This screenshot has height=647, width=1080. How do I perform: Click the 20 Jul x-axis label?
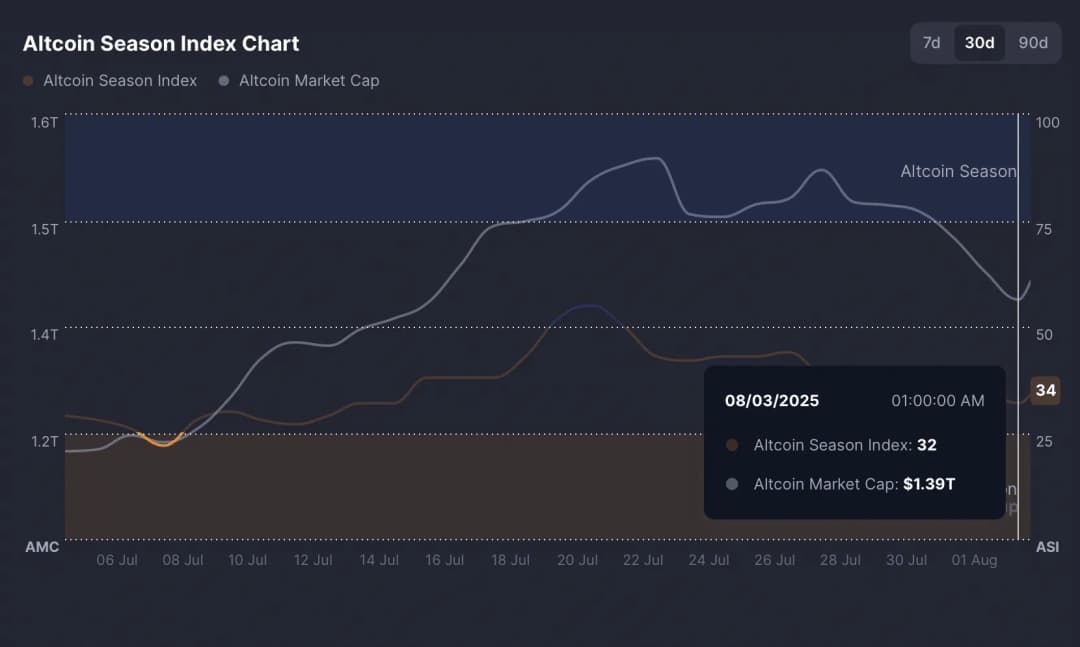[x=578, y=560]
